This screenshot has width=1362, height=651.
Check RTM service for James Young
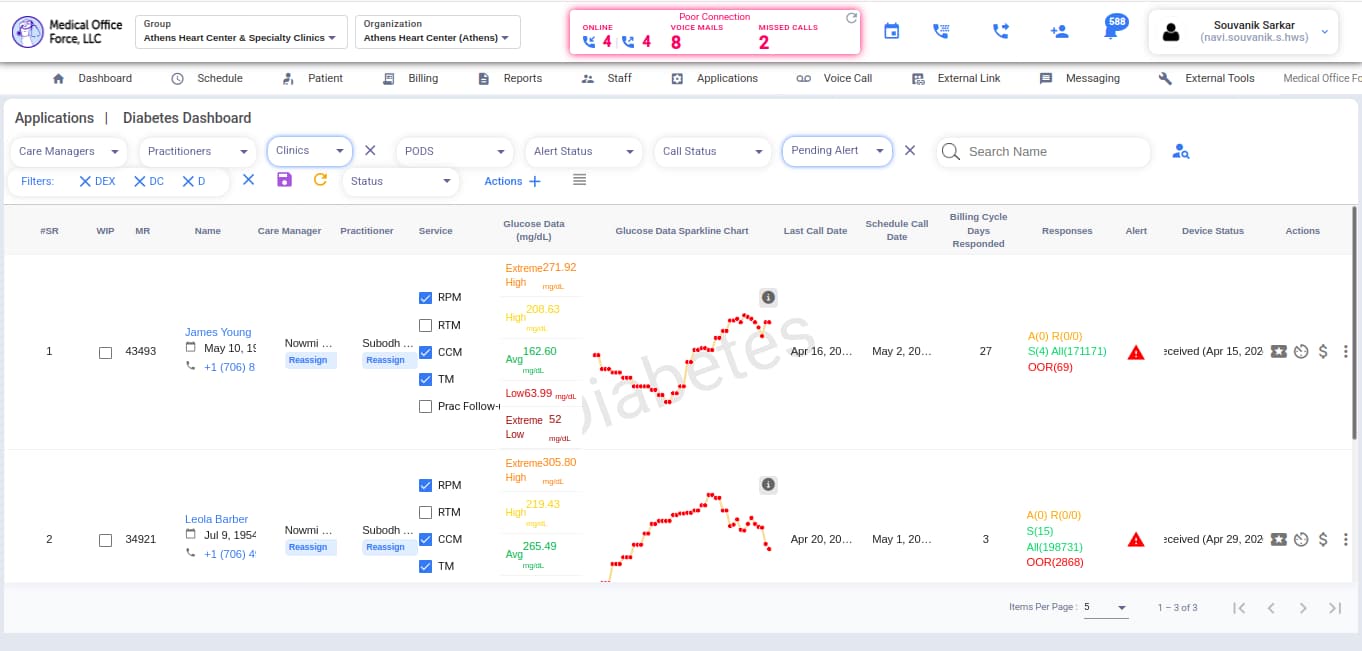pos(425,325)
